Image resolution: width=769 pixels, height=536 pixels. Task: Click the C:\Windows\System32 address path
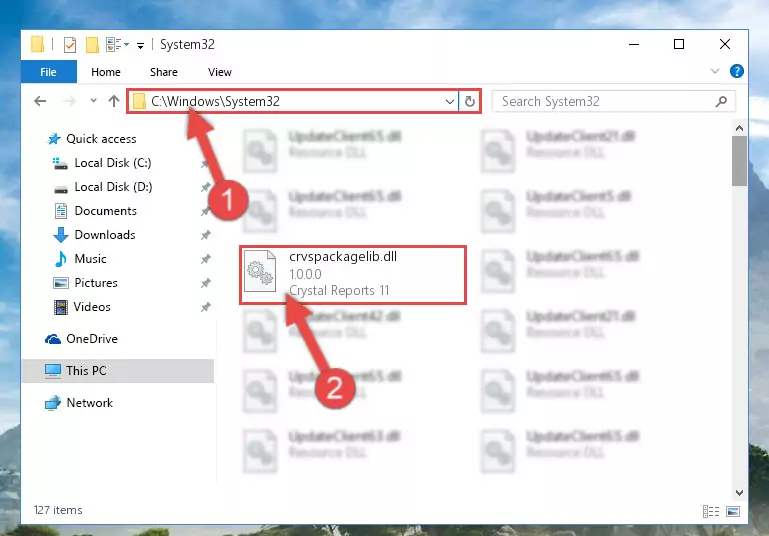pos(215,102)
